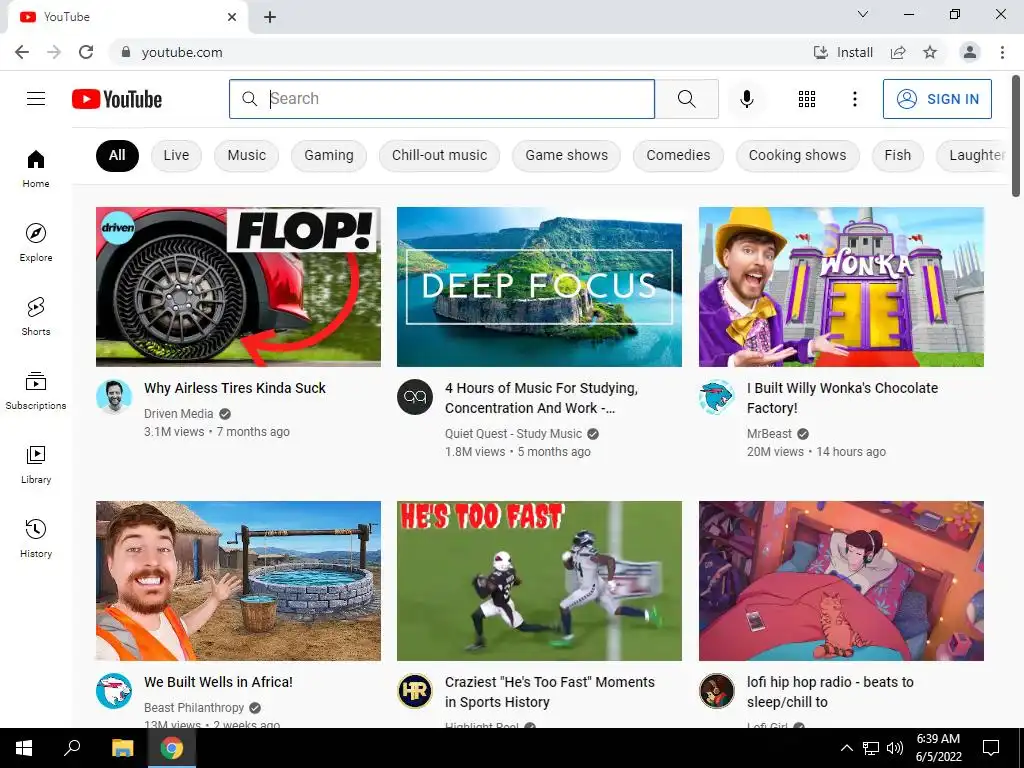Open lofi hip hop radio title
The image size is (1024, 768).
[830, 692]
